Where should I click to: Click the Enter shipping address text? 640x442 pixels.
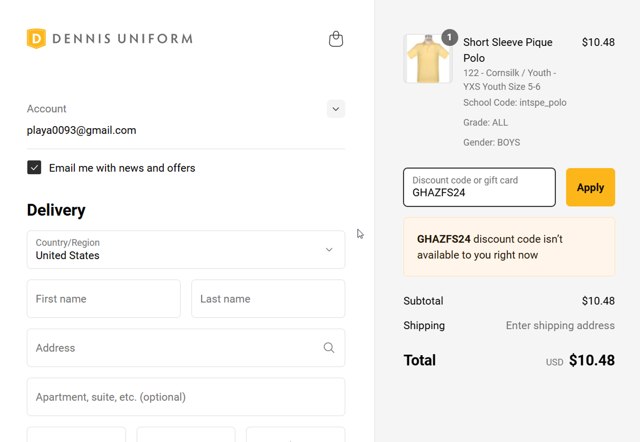[x=560, y=325]
